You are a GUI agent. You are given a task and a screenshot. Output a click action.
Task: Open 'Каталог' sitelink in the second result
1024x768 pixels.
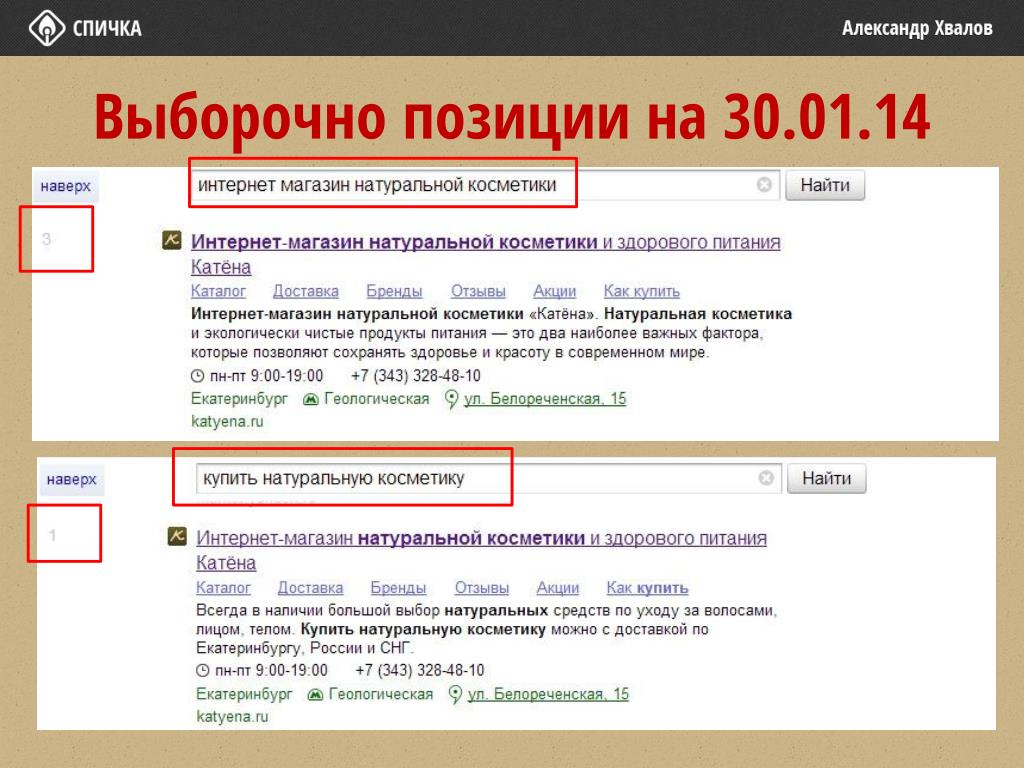223,588
